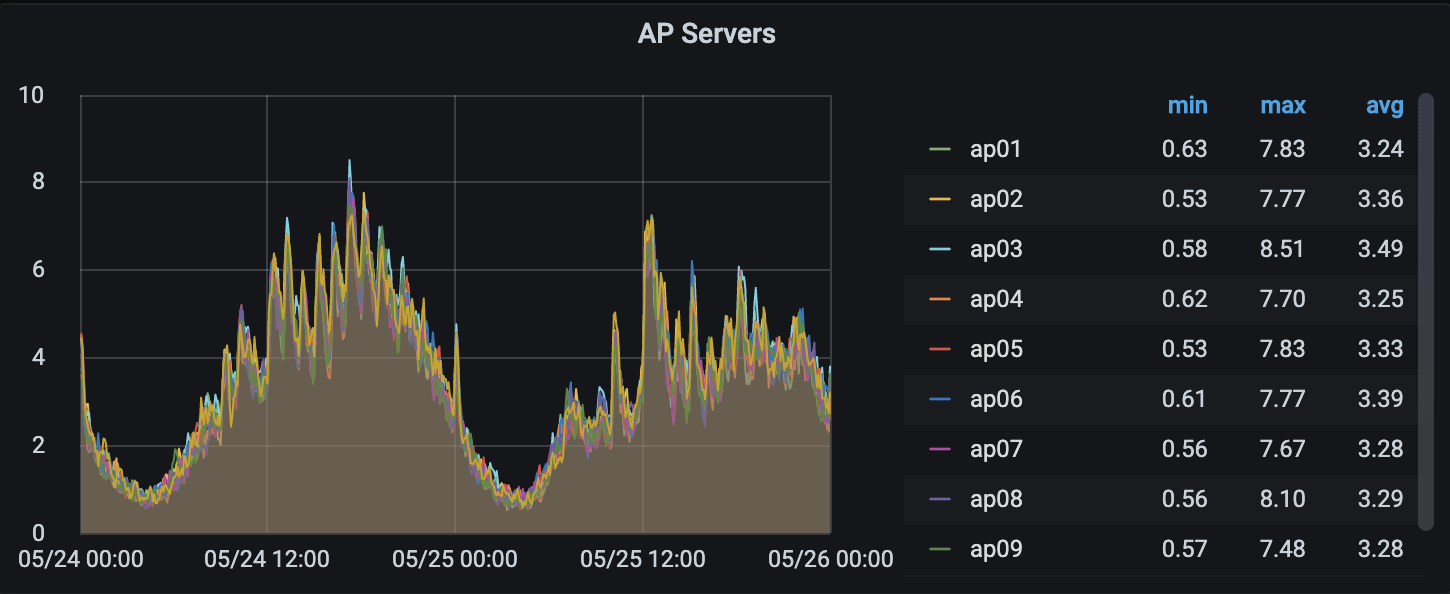Click the ap07 legend name

(995, 449)
